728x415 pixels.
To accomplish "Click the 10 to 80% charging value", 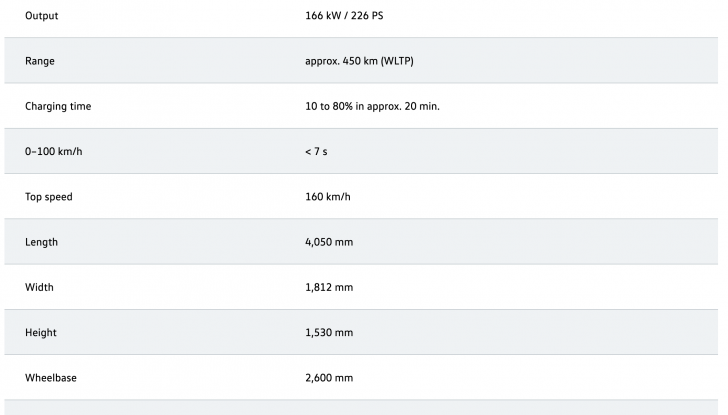I will coord(372,107).
